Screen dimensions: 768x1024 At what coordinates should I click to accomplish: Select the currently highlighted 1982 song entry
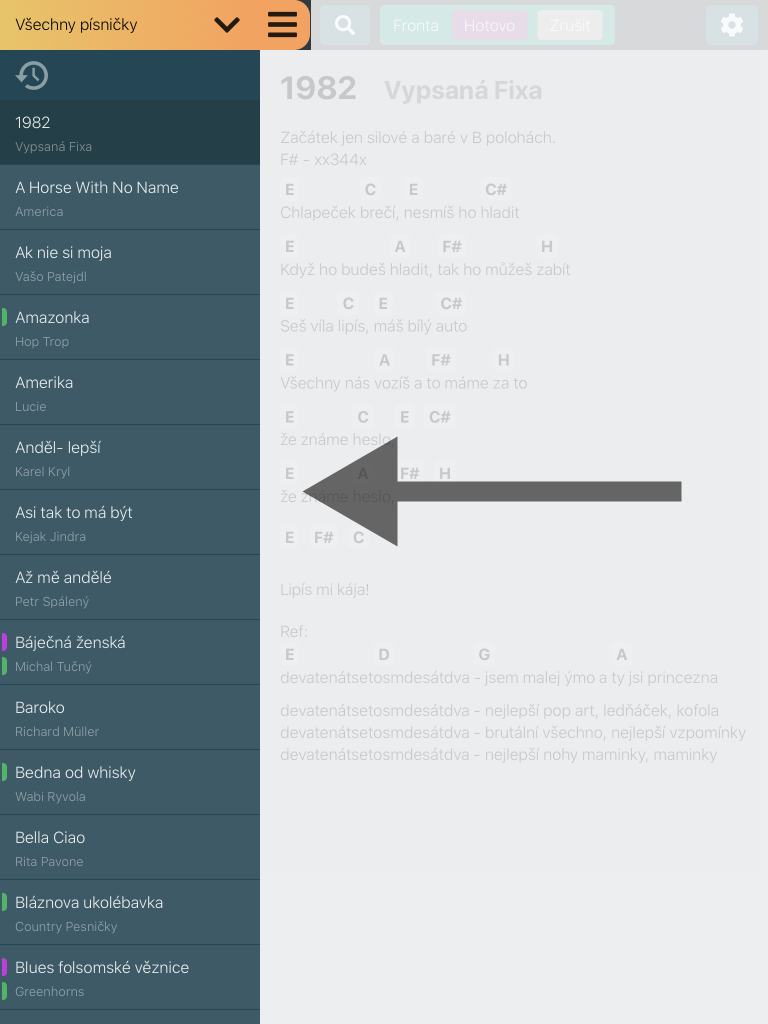(130, 133)
